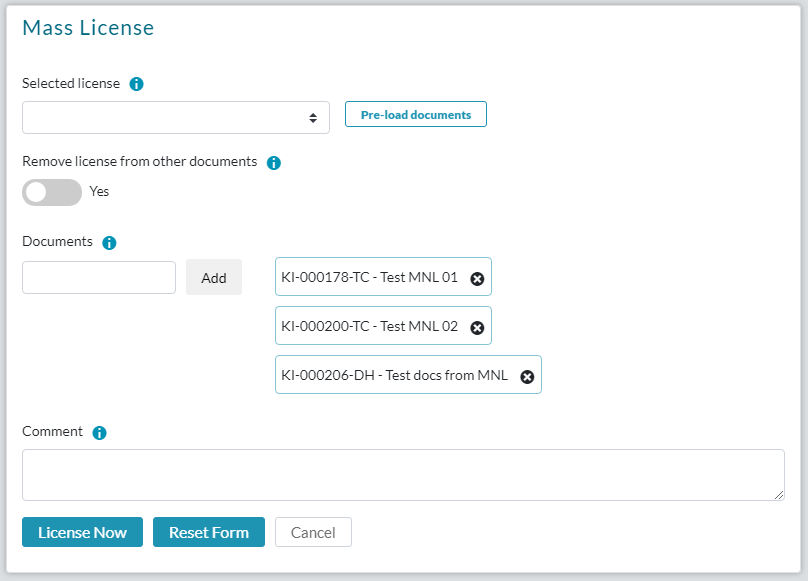Open the Selected license dropdown
Image resolution: width=808 pixels, height=581 pixels.
click(x=176, y=118)
